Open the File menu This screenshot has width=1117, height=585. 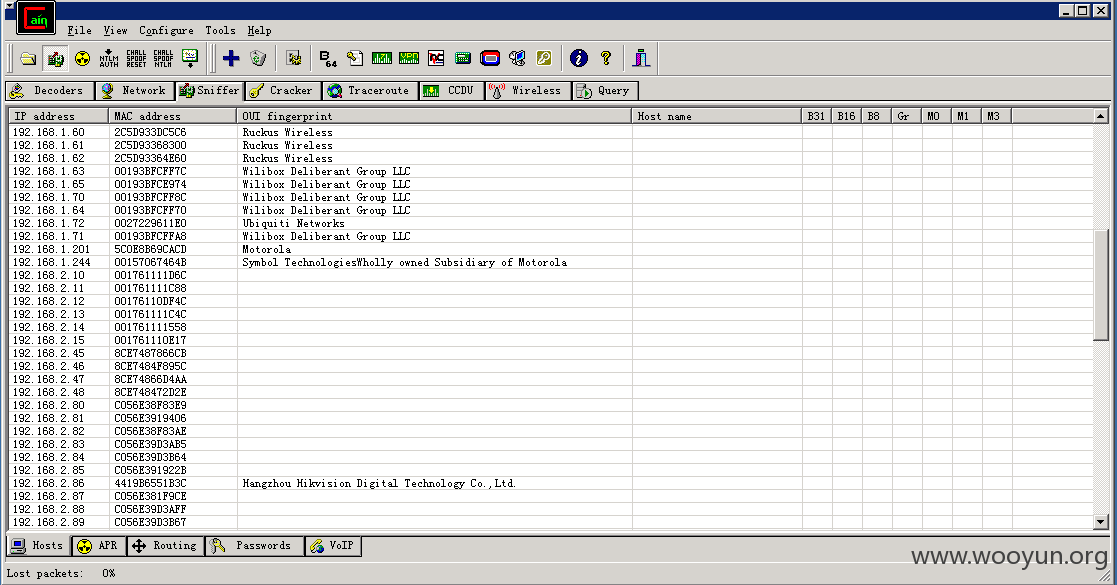coord(79,30)
